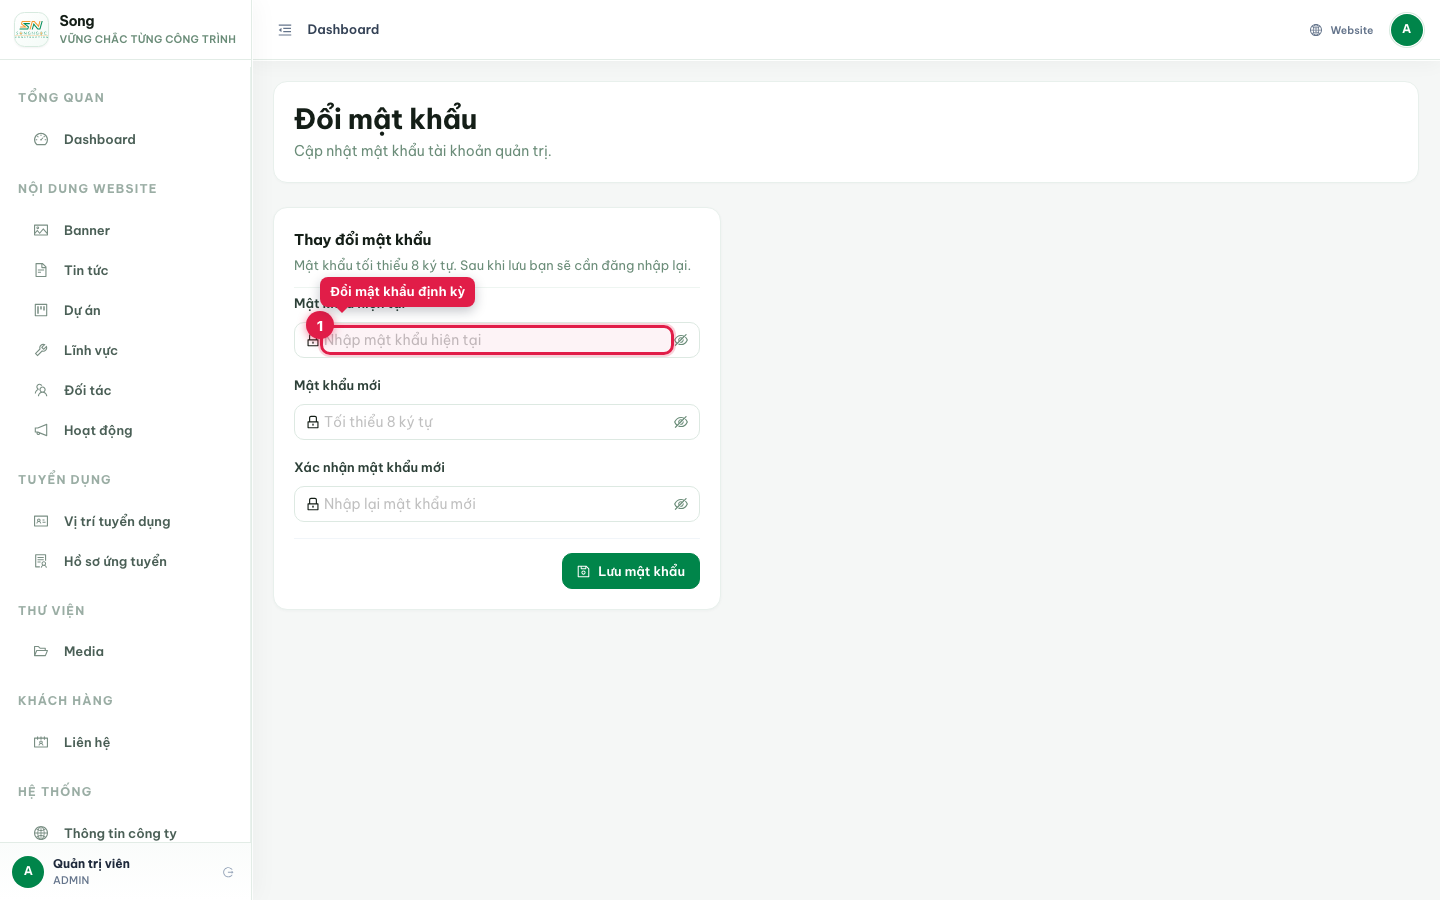Click the Song company logo

pos(31,30)
